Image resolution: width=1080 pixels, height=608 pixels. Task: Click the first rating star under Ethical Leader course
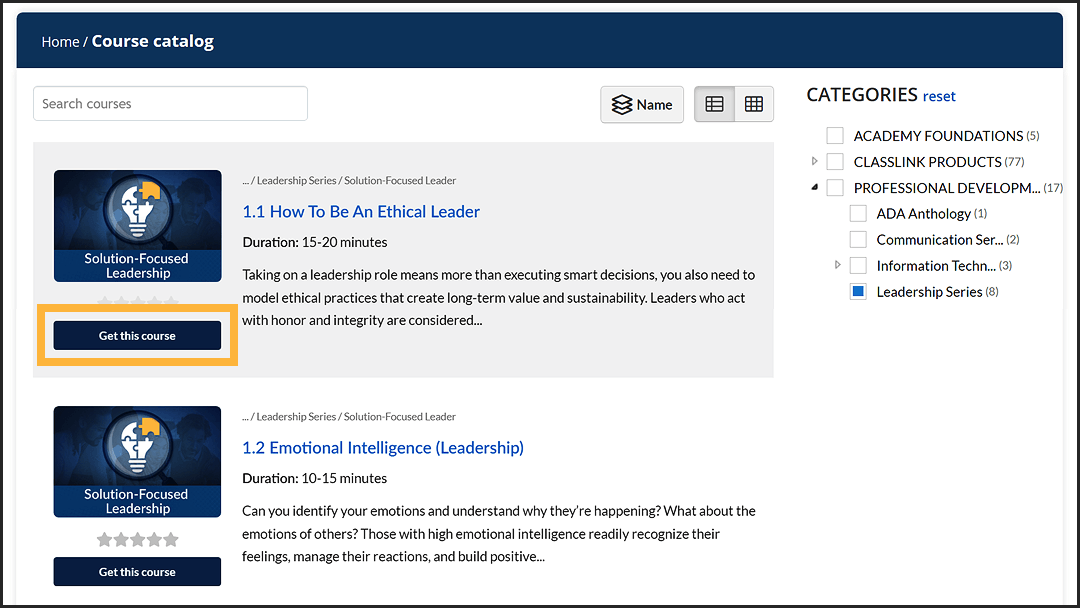click(x=104, y=301)
